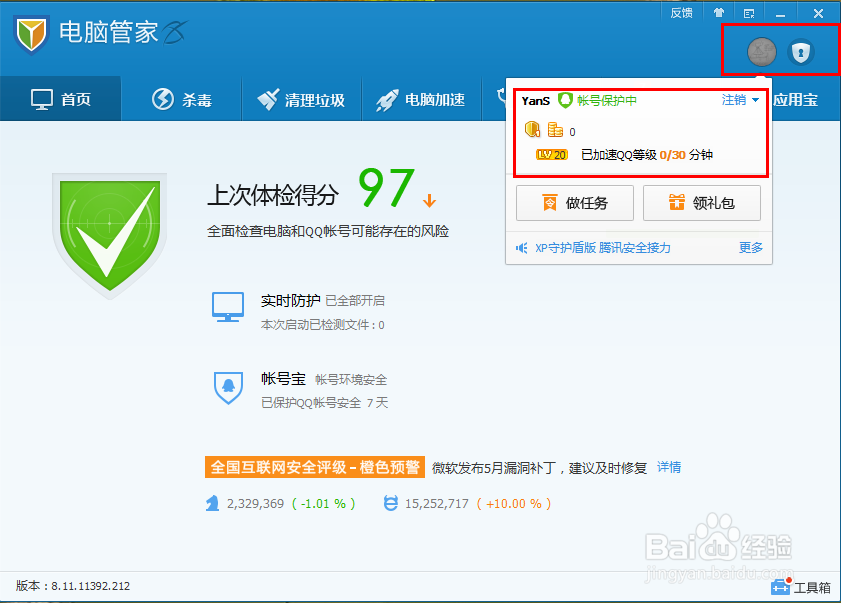The image size is (841, 603).
Task: Open 实时防护 已全部开启 entry
Action: coord(323,300)
